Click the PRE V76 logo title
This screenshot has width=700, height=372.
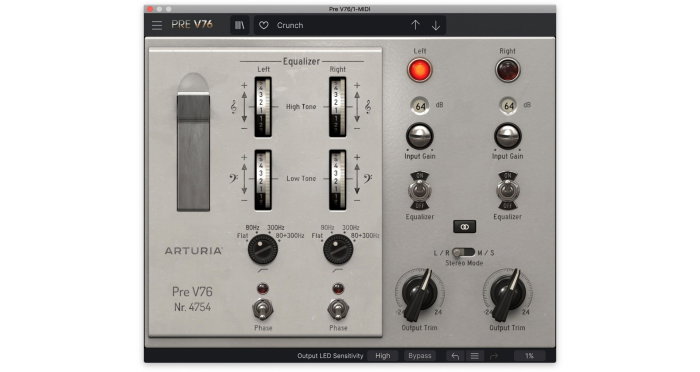[x=192, y=25]
